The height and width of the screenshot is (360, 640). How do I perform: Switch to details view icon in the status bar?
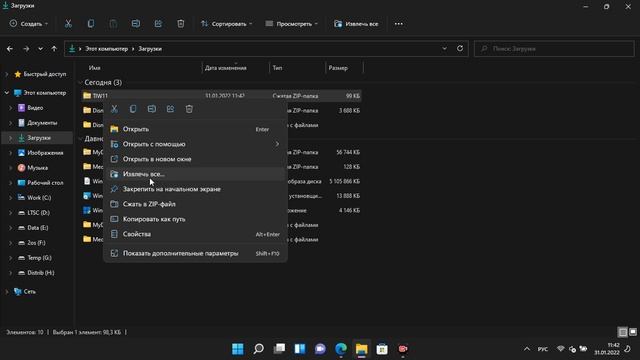point(622,332)
